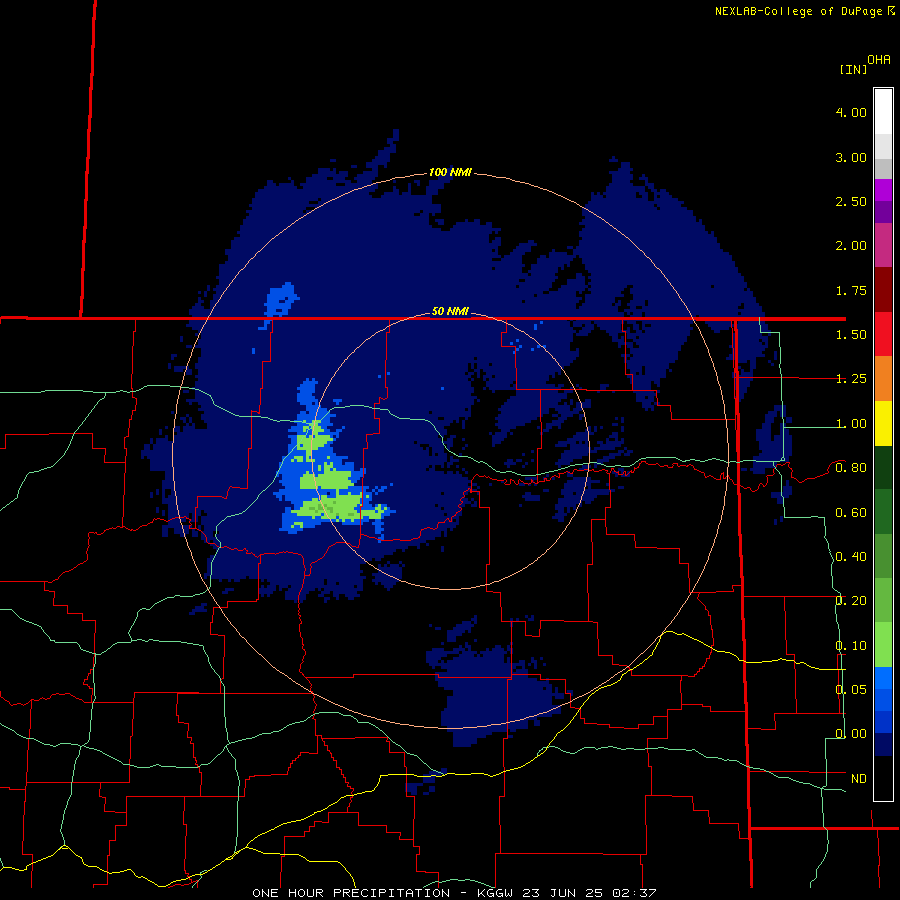Select the 0.10 legend value

(x=851, y=646)
